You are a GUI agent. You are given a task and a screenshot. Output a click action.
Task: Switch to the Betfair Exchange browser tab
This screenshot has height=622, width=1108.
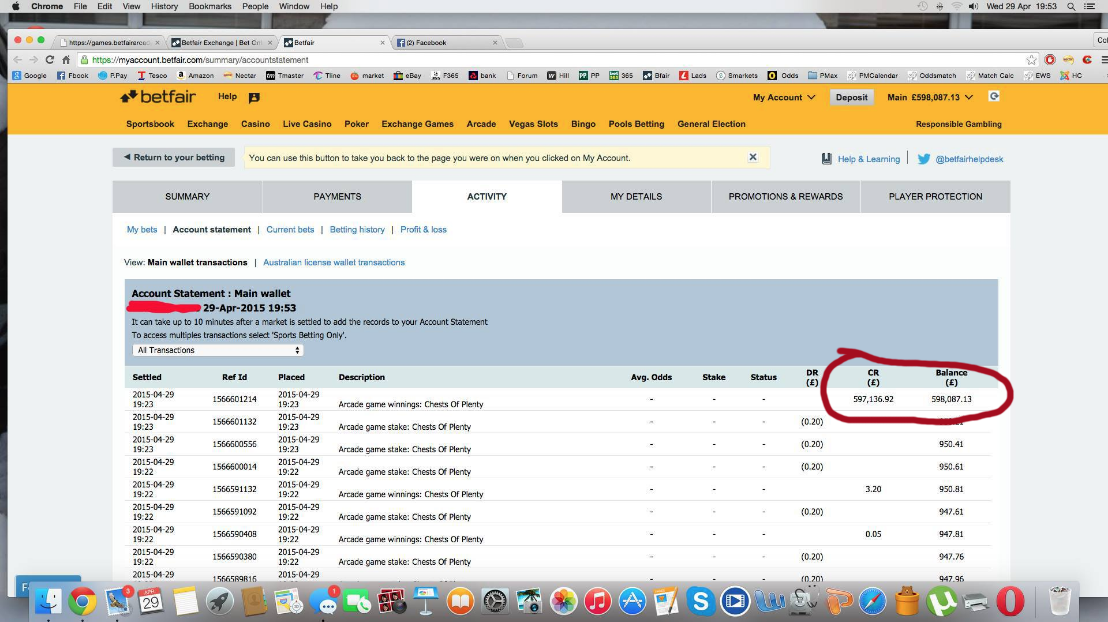point(221,42)
